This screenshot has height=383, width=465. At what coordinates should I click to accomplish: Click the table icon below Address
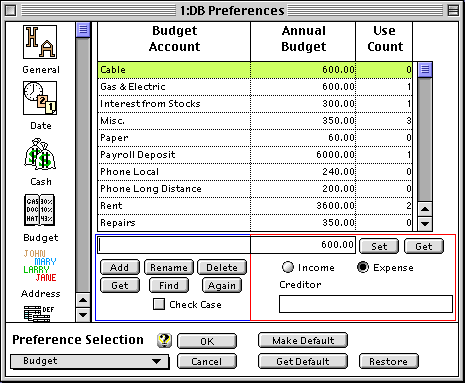click(x=39, y=314)
